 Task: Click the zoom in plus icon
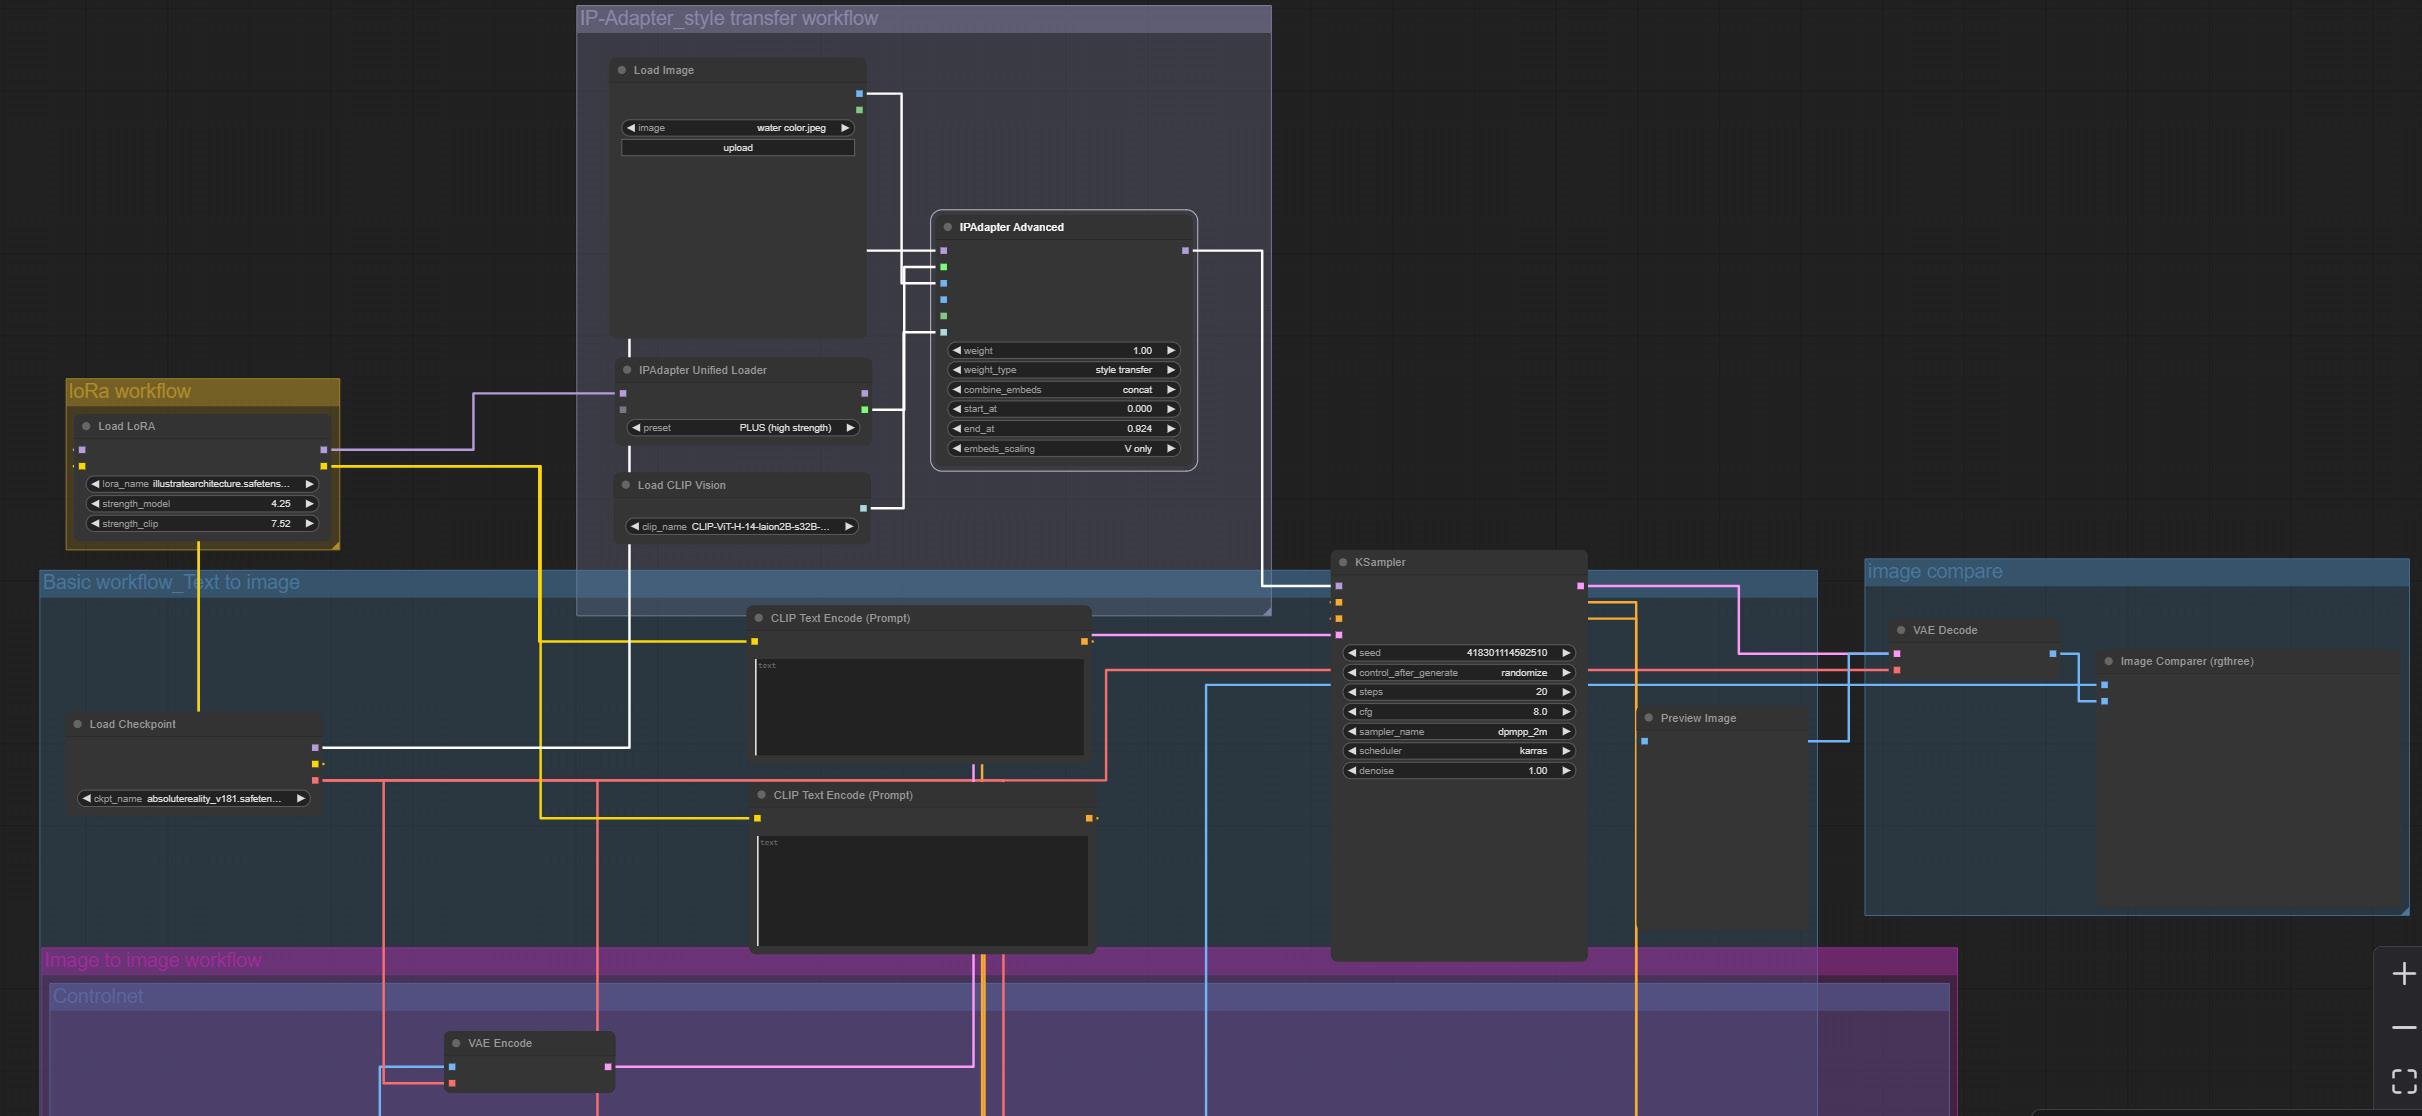pos(2403,974)
